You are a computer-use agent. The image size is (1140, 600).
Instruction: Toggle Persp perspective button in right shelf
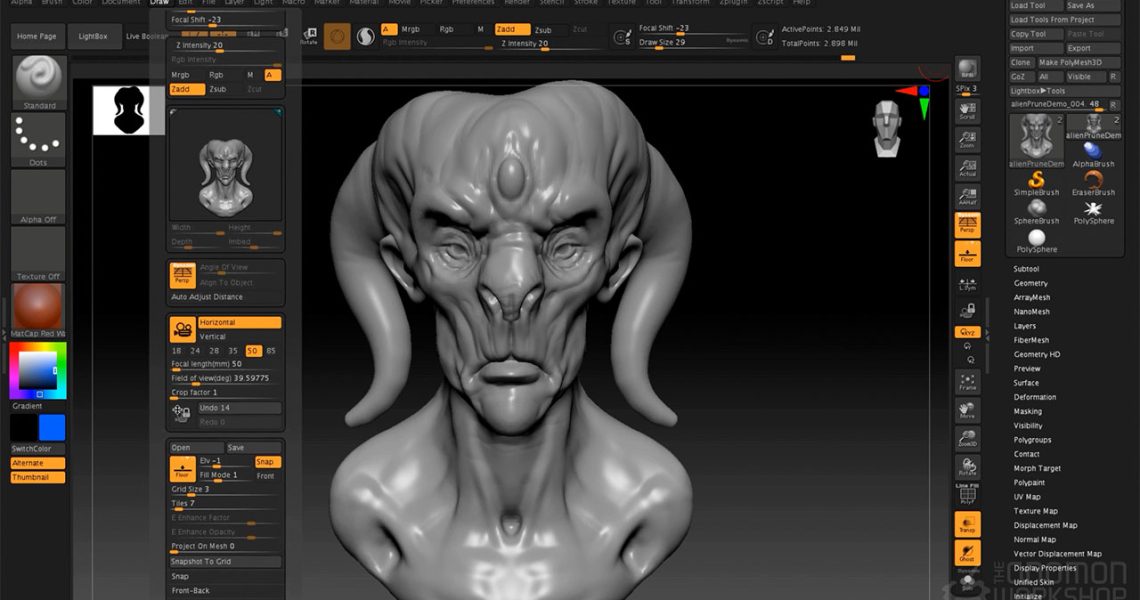click(x=967, y=224)
